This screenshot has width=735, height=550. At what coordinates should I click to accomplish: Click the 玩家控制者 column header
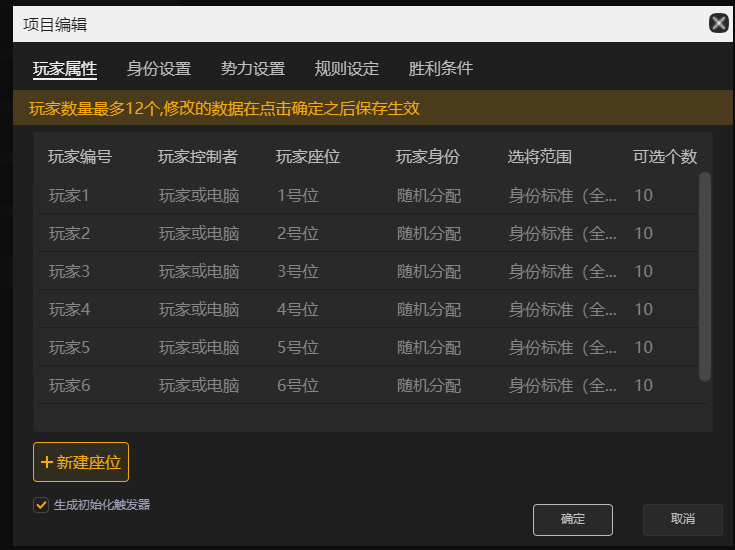(198, 157)
